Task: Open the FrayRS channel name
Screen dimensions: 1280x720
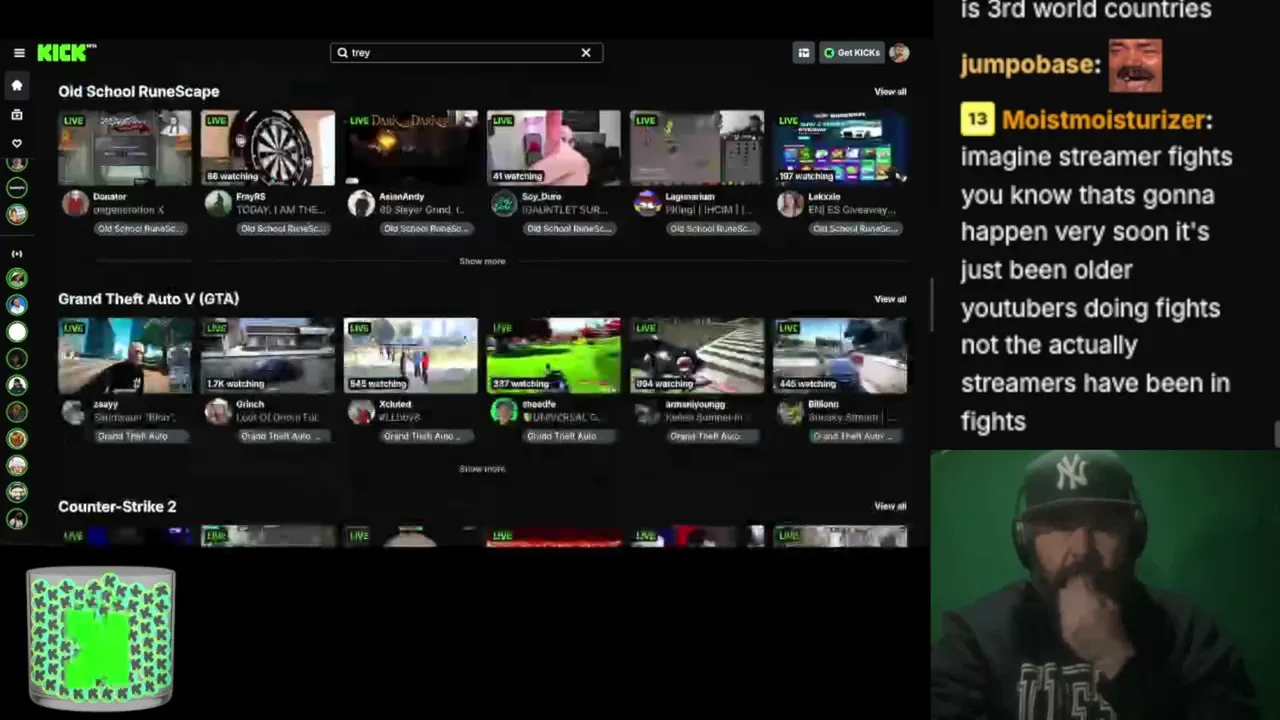Action: point(251,197)
